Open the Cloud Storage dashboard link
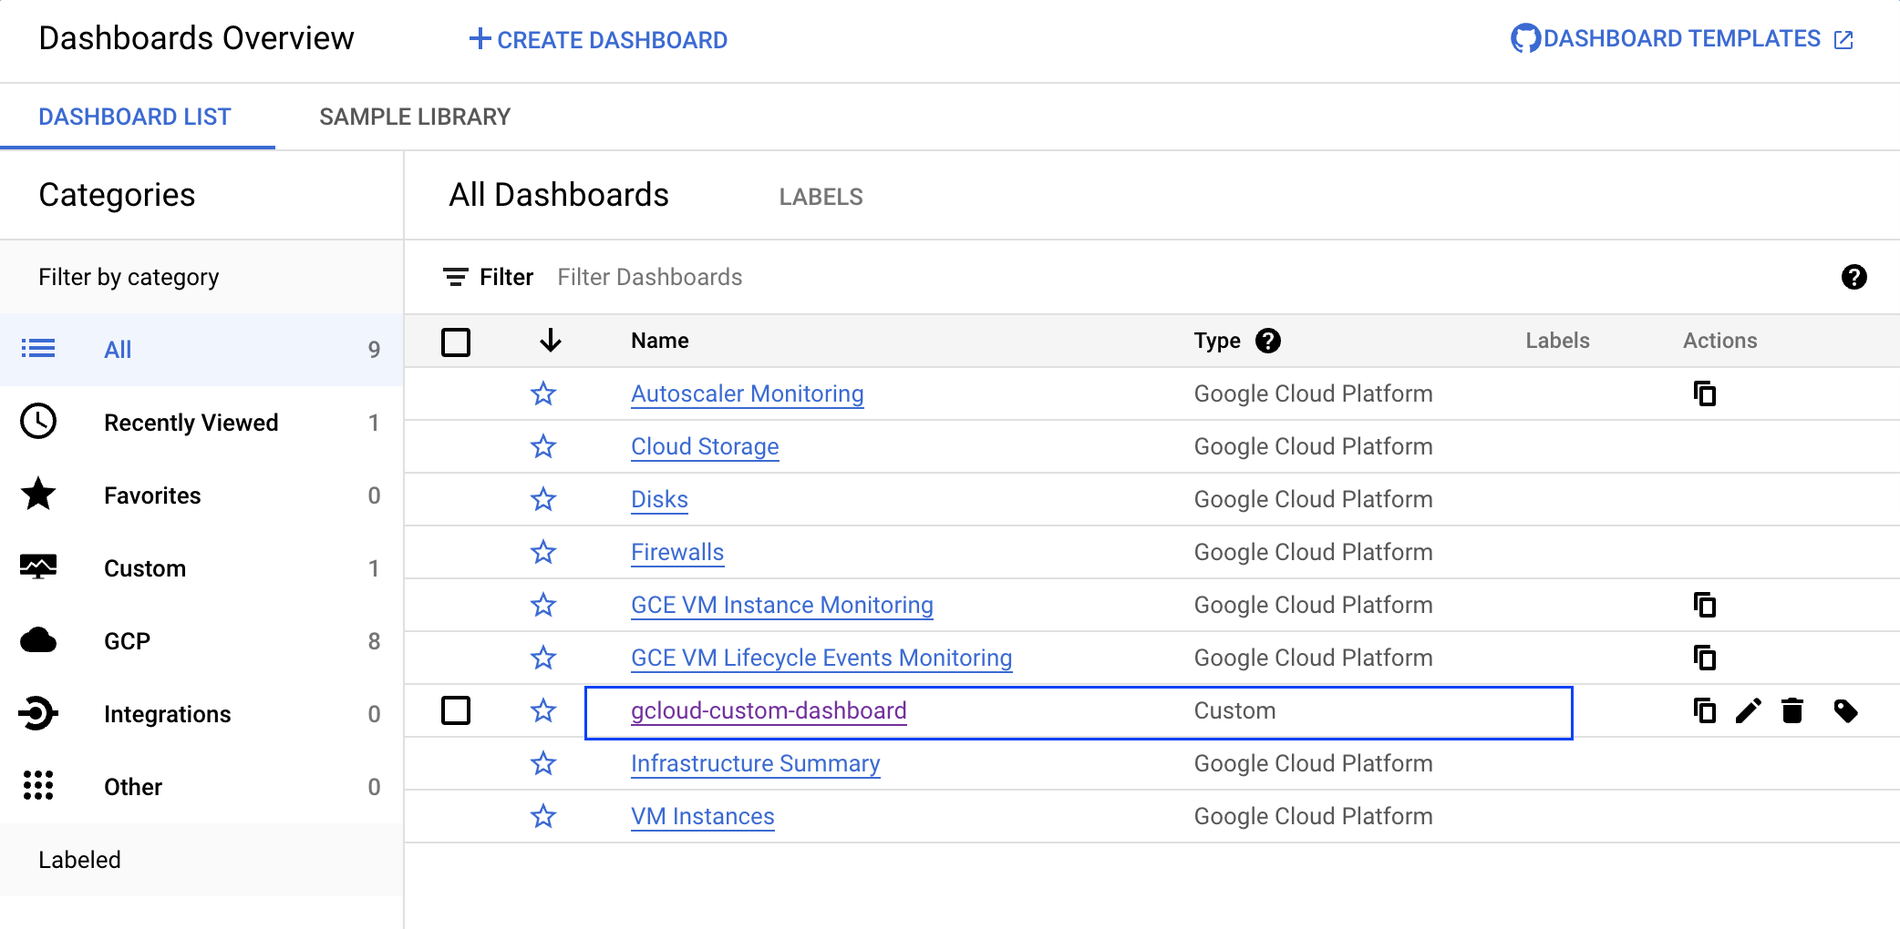Image resolution: width=1900 pixels, height=929 pixels. (705, 447)
